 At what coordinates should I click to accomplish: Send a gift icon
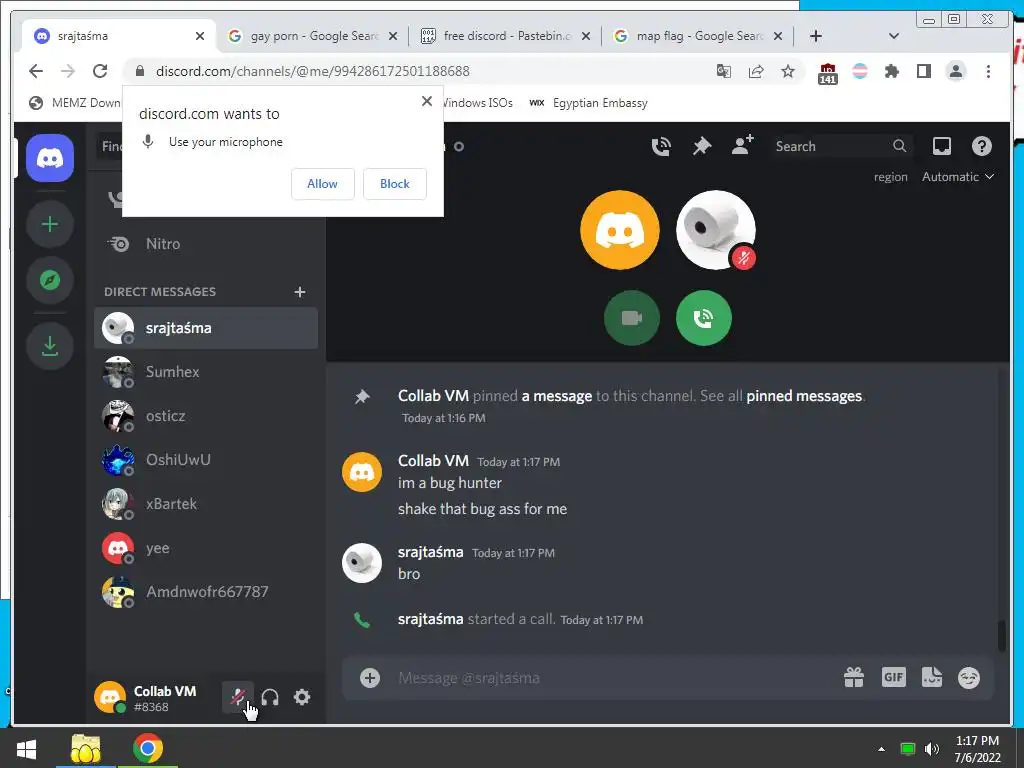coord(854,678)
